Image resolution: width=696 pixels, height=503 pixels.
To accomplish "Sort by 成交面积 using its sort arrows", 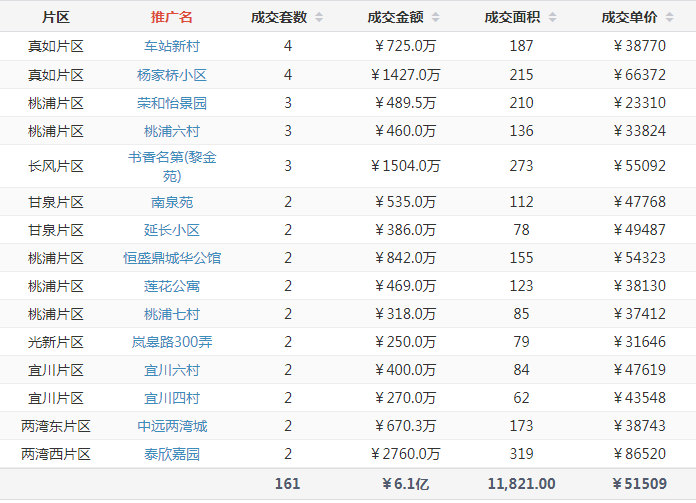I will click(x=552, y=17).
